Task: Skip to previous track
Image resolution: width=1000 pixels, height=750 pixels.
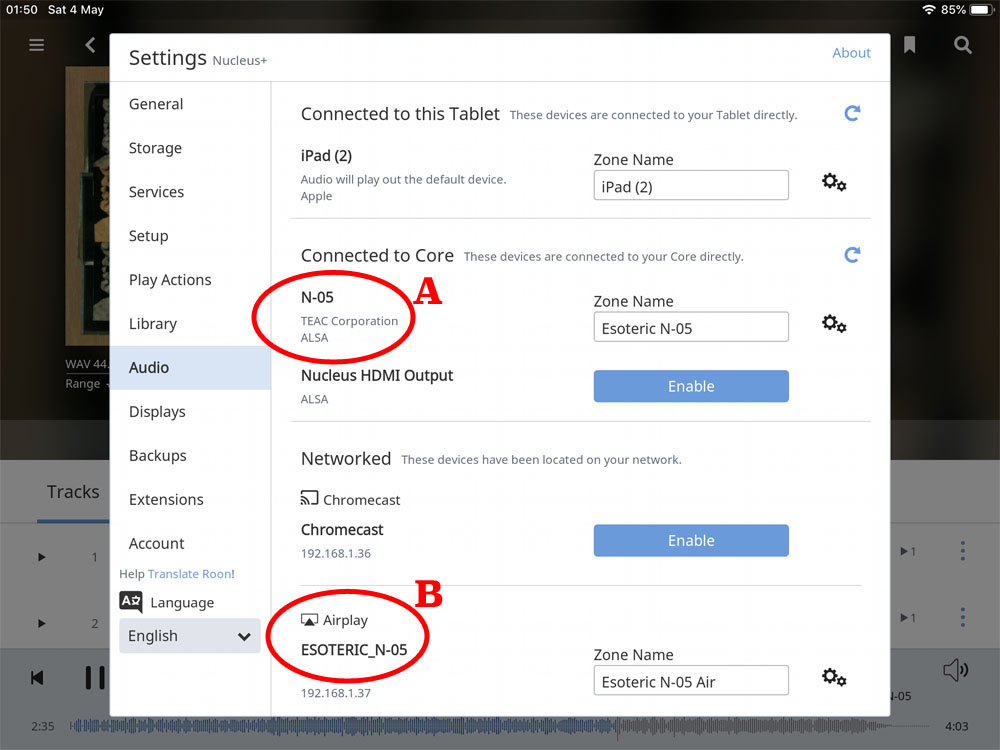Action: (x=37, y=678)
